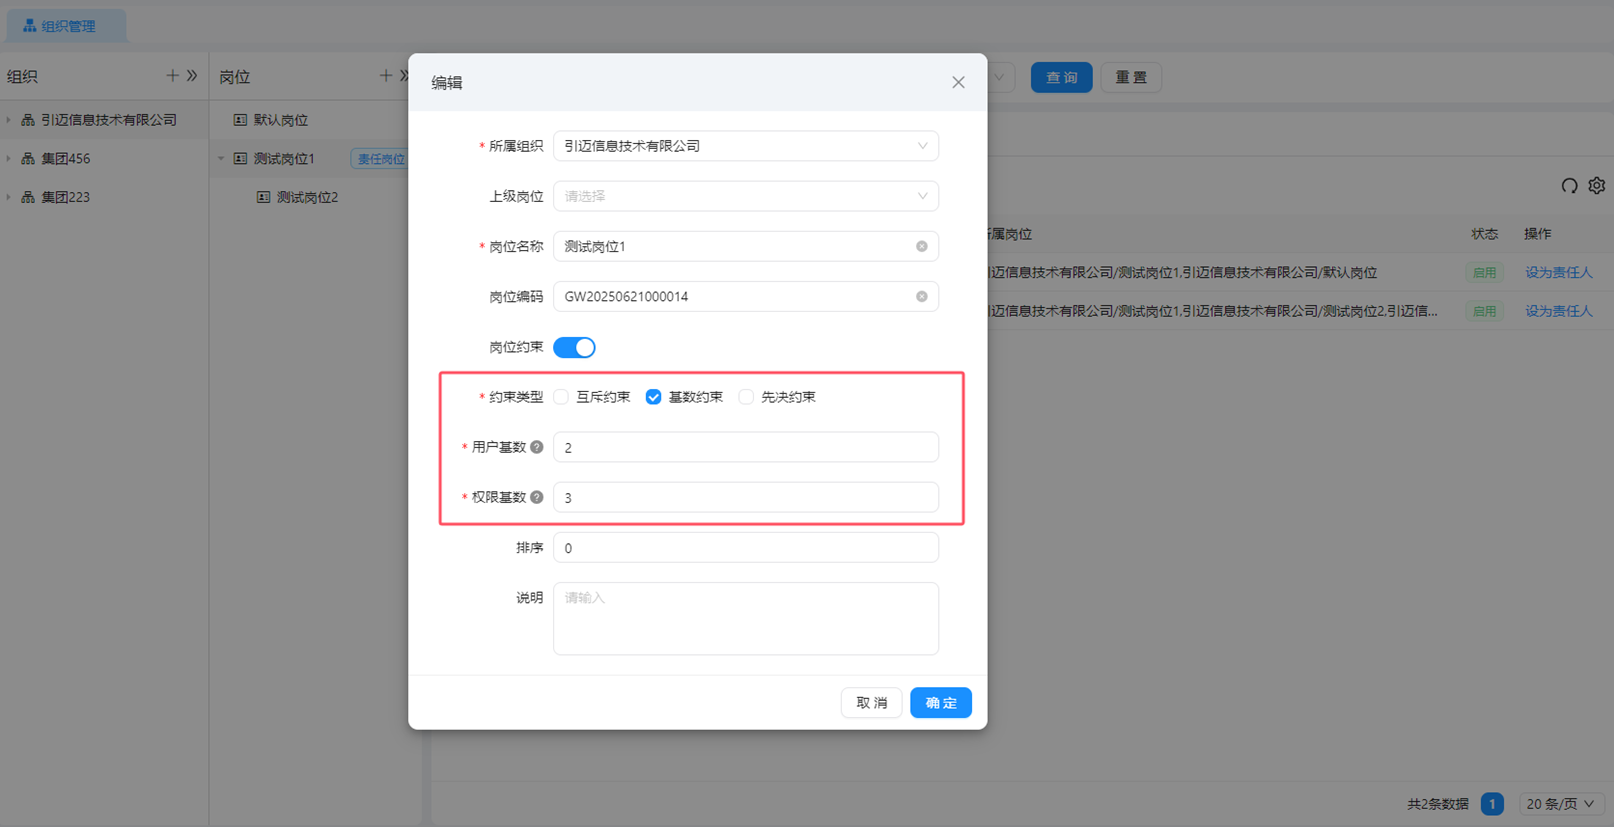1614x827 pixels.
Task: Add a new organization with the 组织 plus icon
Action: 172,76
